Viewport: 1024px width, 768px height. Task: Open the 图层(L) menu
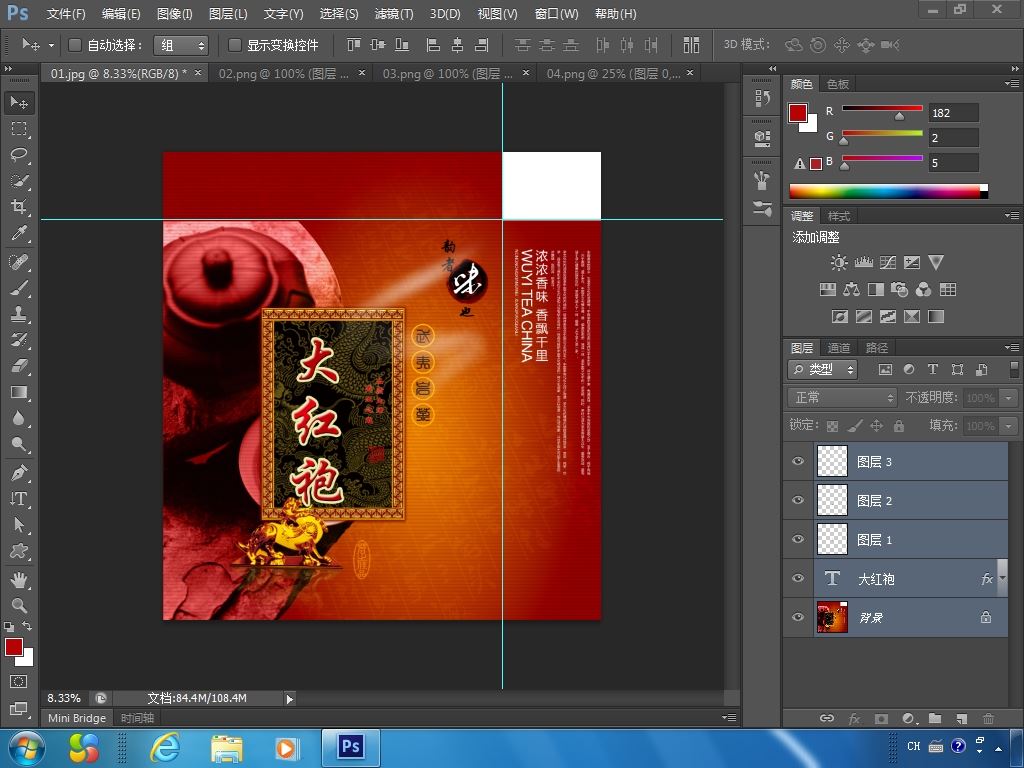pyautogui.click(x=228, y=14)
